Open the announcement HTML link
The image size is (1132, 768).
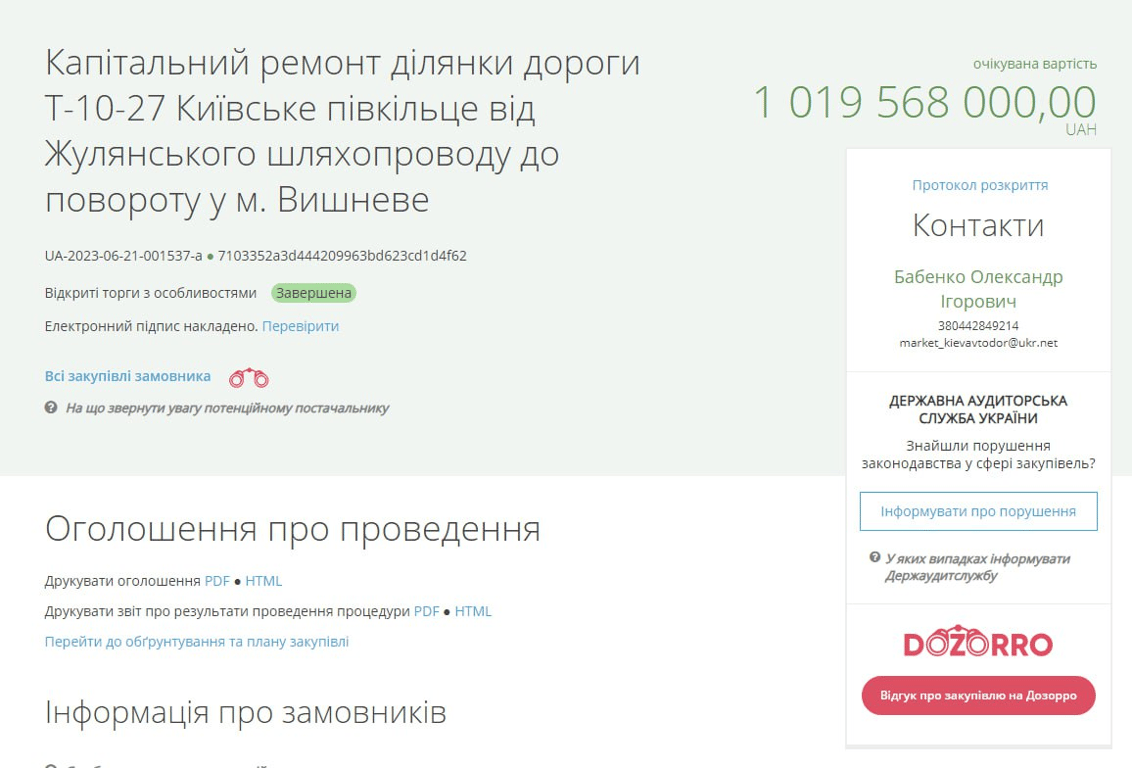[x=264, y=581]
